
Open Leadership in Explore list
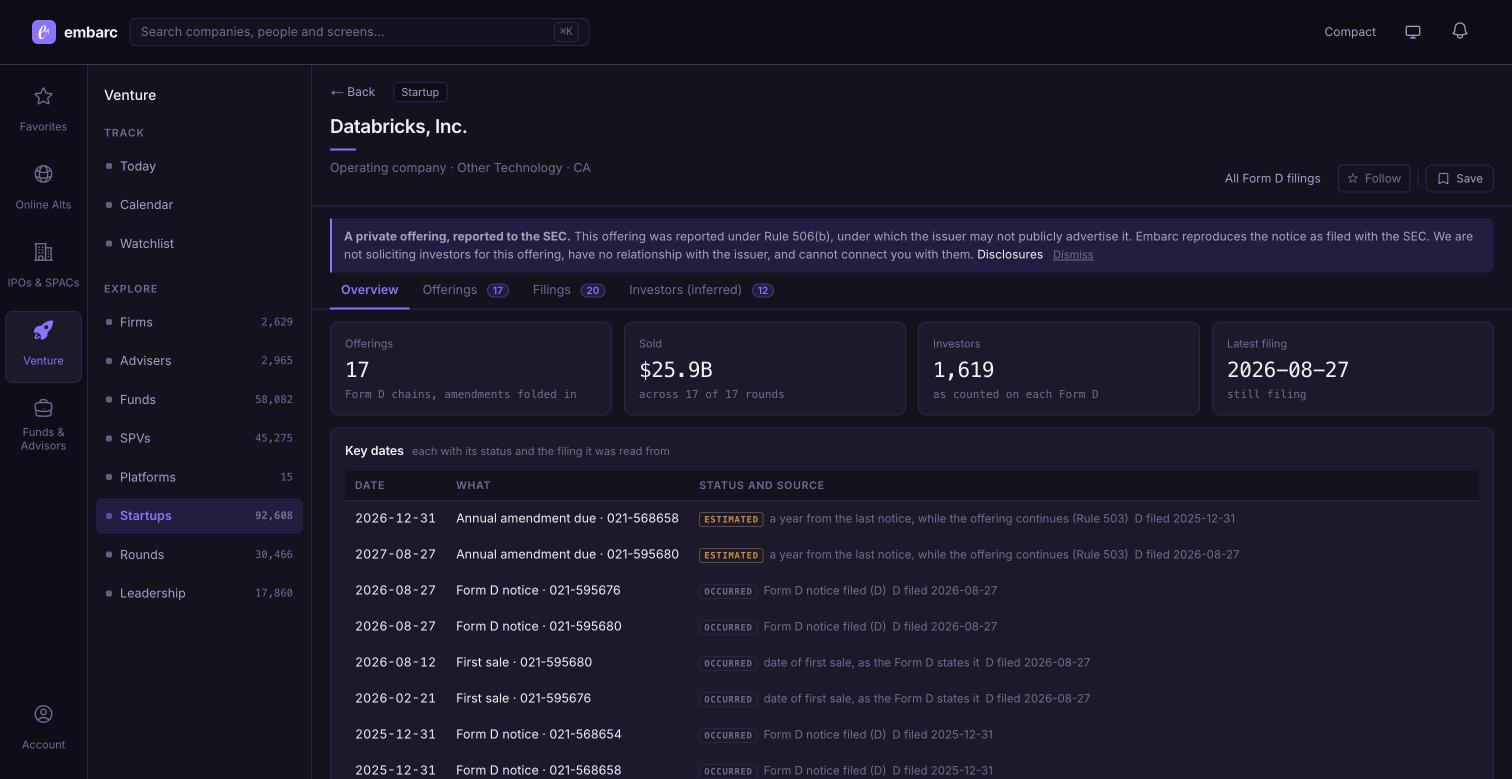(199, 593)
